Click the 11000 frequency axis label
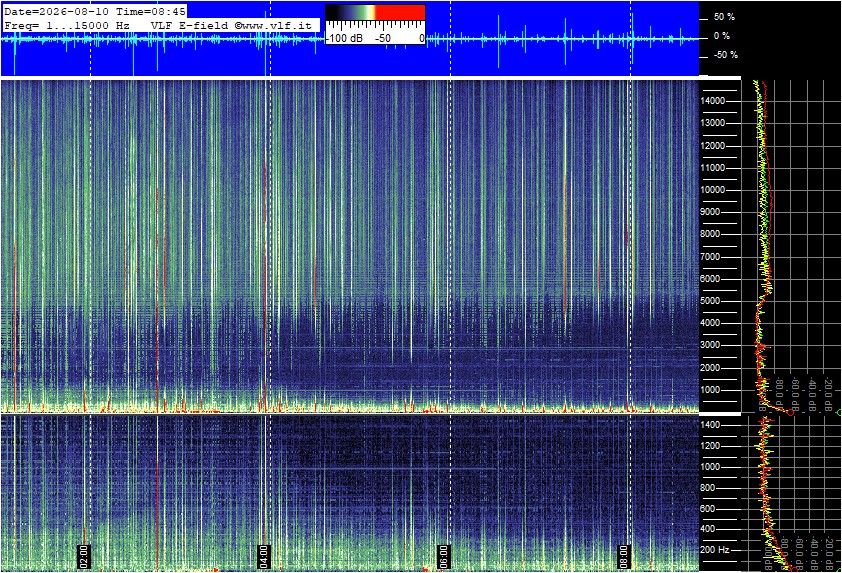Viewport: 842px width, 573px height. 713,168
